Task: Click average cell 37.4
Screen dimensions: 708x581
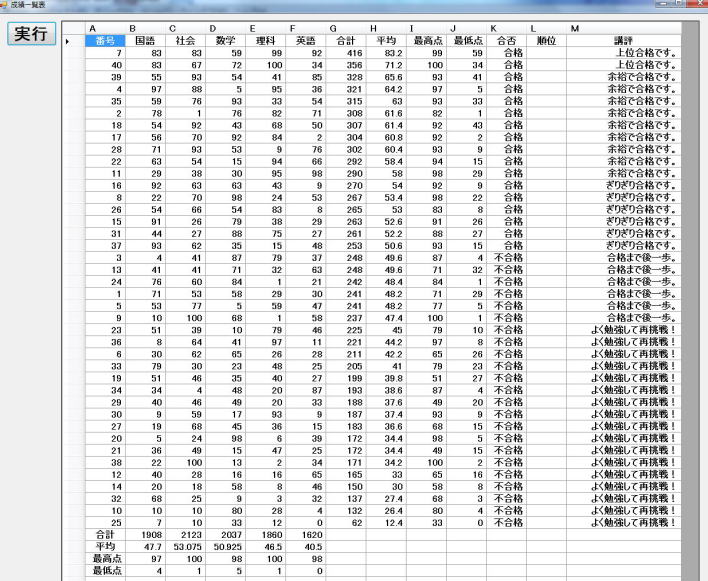Action: (x=386, y=414)
